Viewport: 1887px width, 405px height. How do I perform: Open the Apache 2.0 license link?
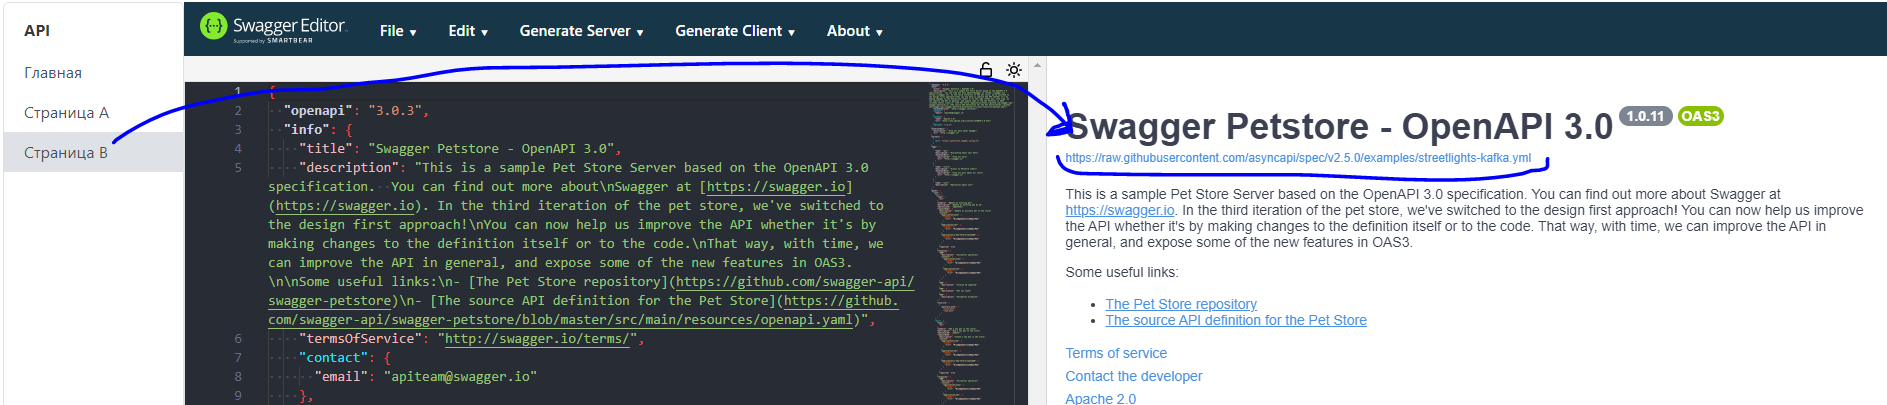[1101, 398]
